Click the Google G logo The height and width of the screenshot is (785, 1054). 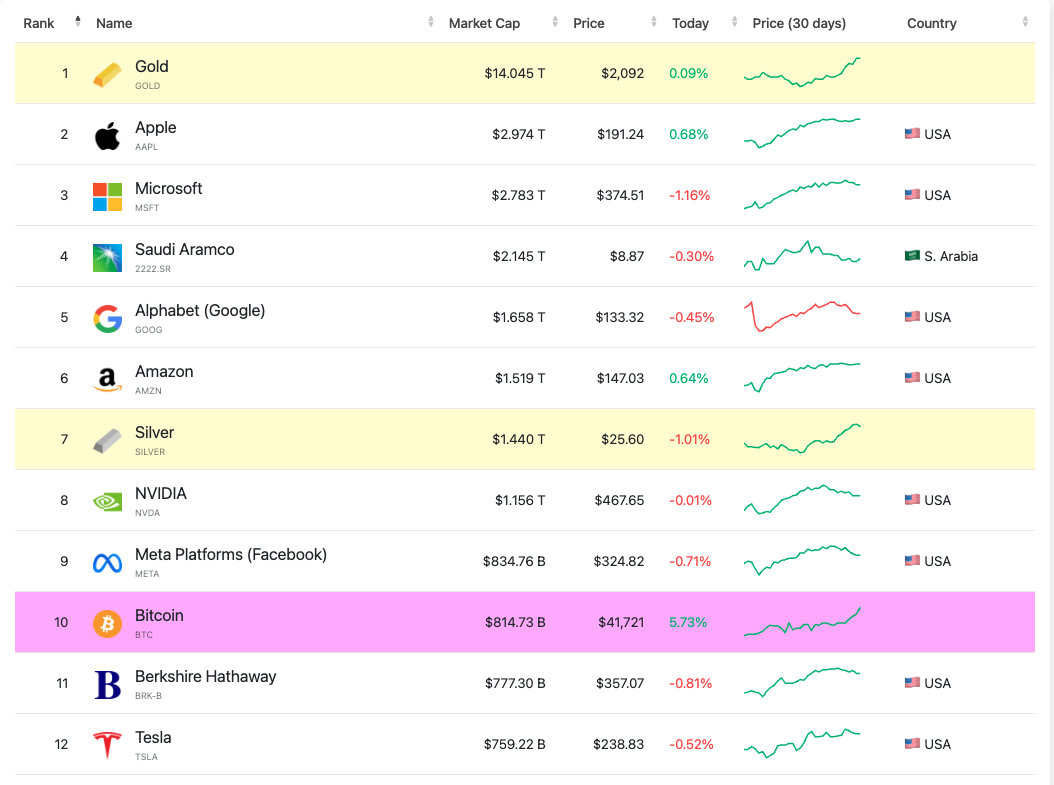coord(107,318)
